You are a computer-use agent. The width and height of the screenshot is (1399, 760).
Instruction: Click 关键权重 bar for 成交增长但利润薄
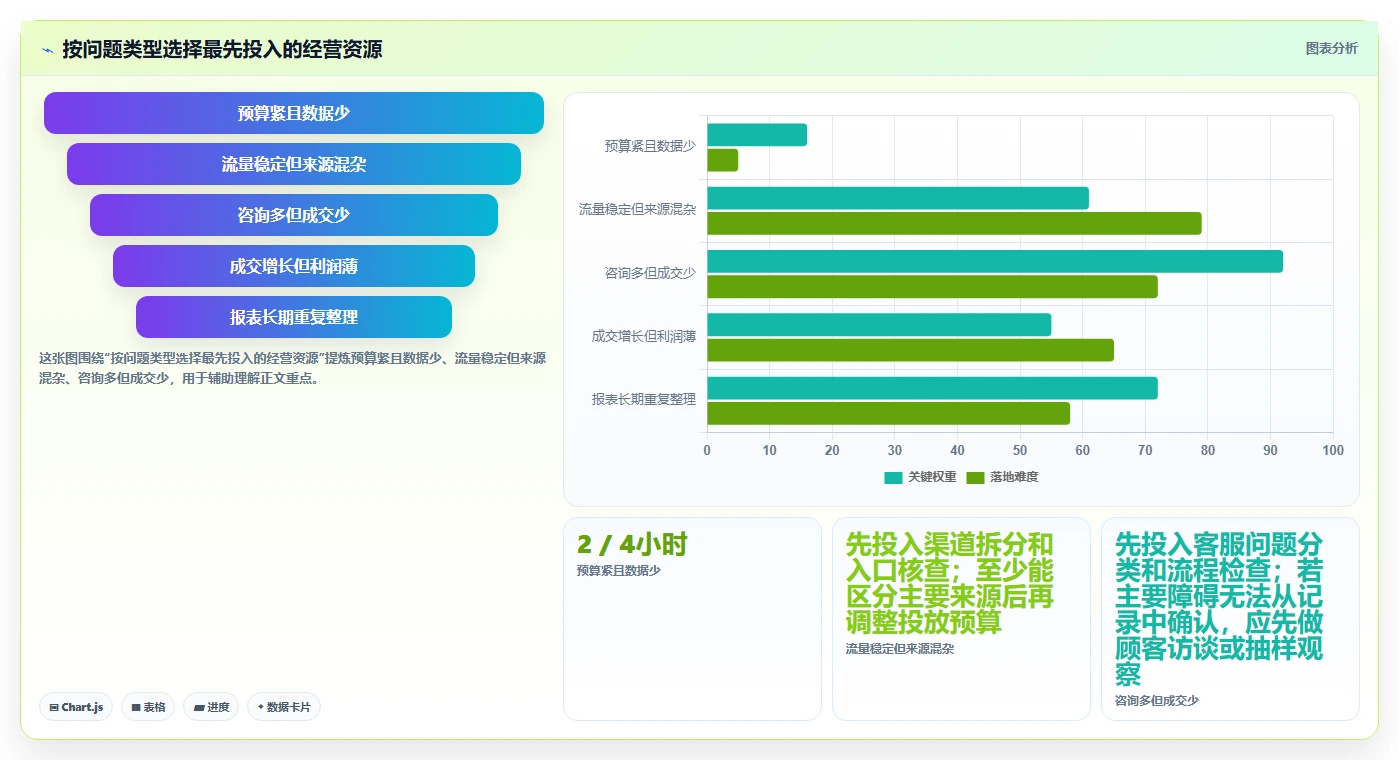coord(879,324)
